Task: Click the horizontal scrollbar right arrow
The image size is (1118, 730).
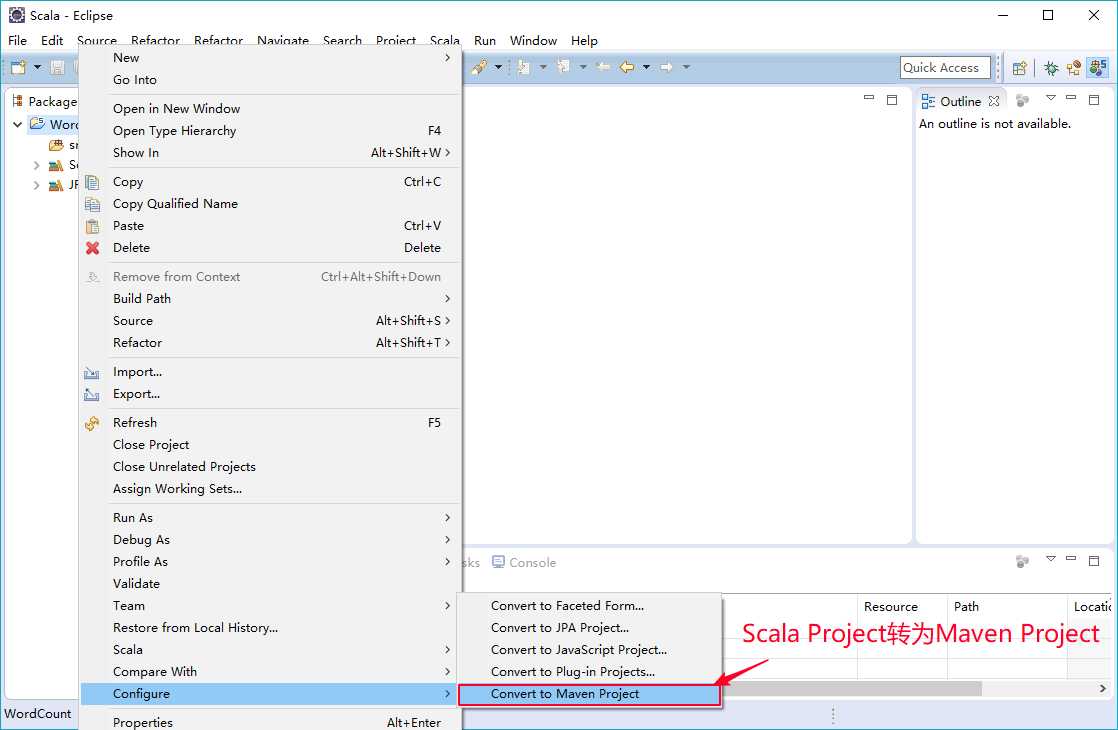Action: 1102,689
